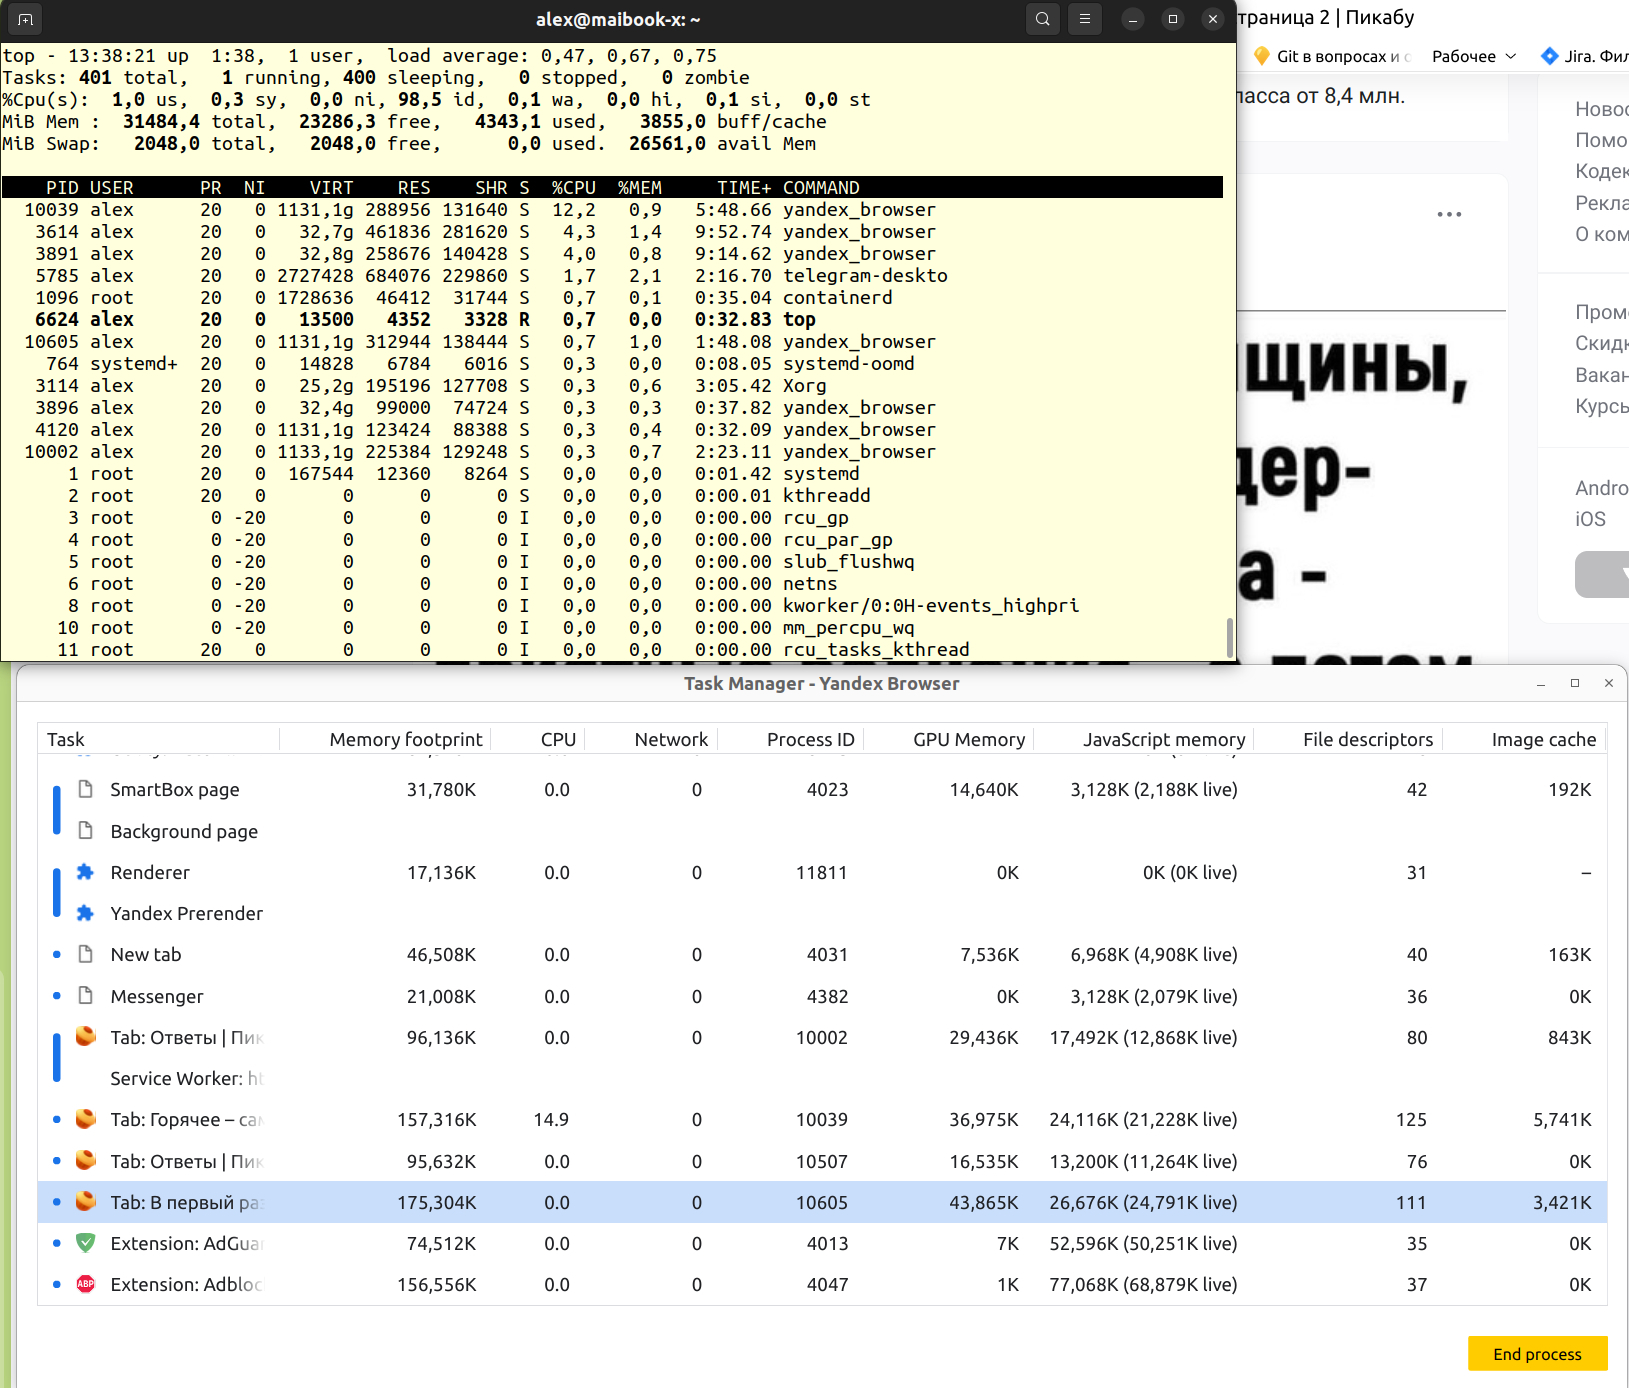Sort by the Network column header

pyautogui.click(x=671, y=739)
